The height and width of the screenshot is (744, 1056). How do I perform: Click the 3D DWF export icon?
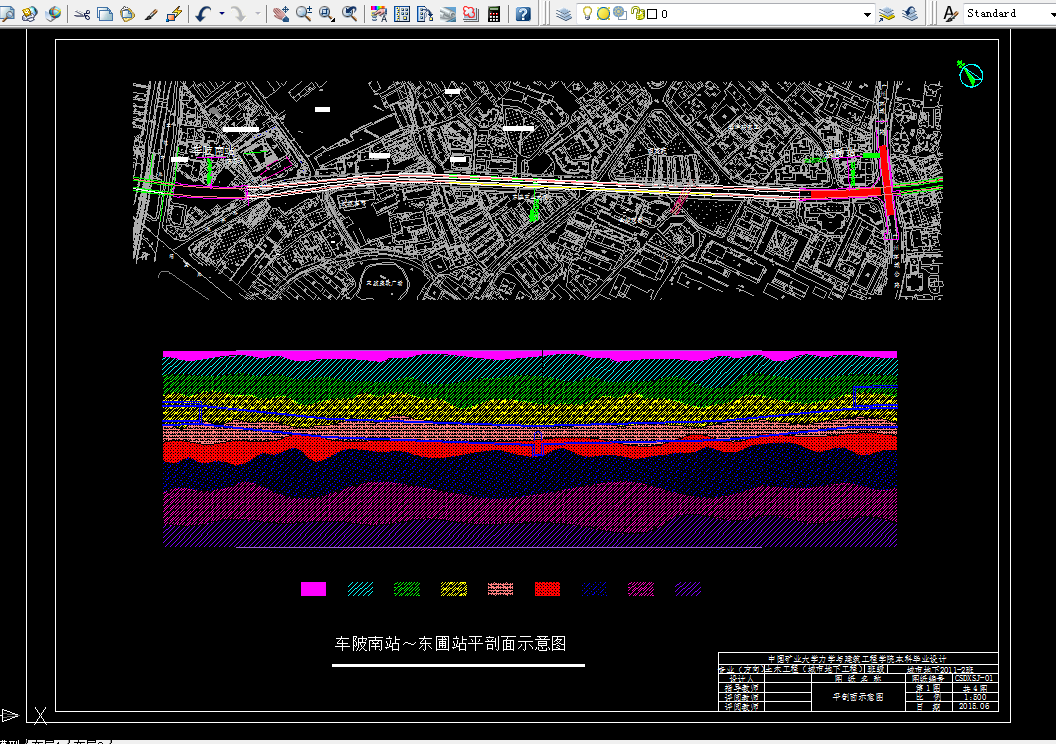point(53,13)
